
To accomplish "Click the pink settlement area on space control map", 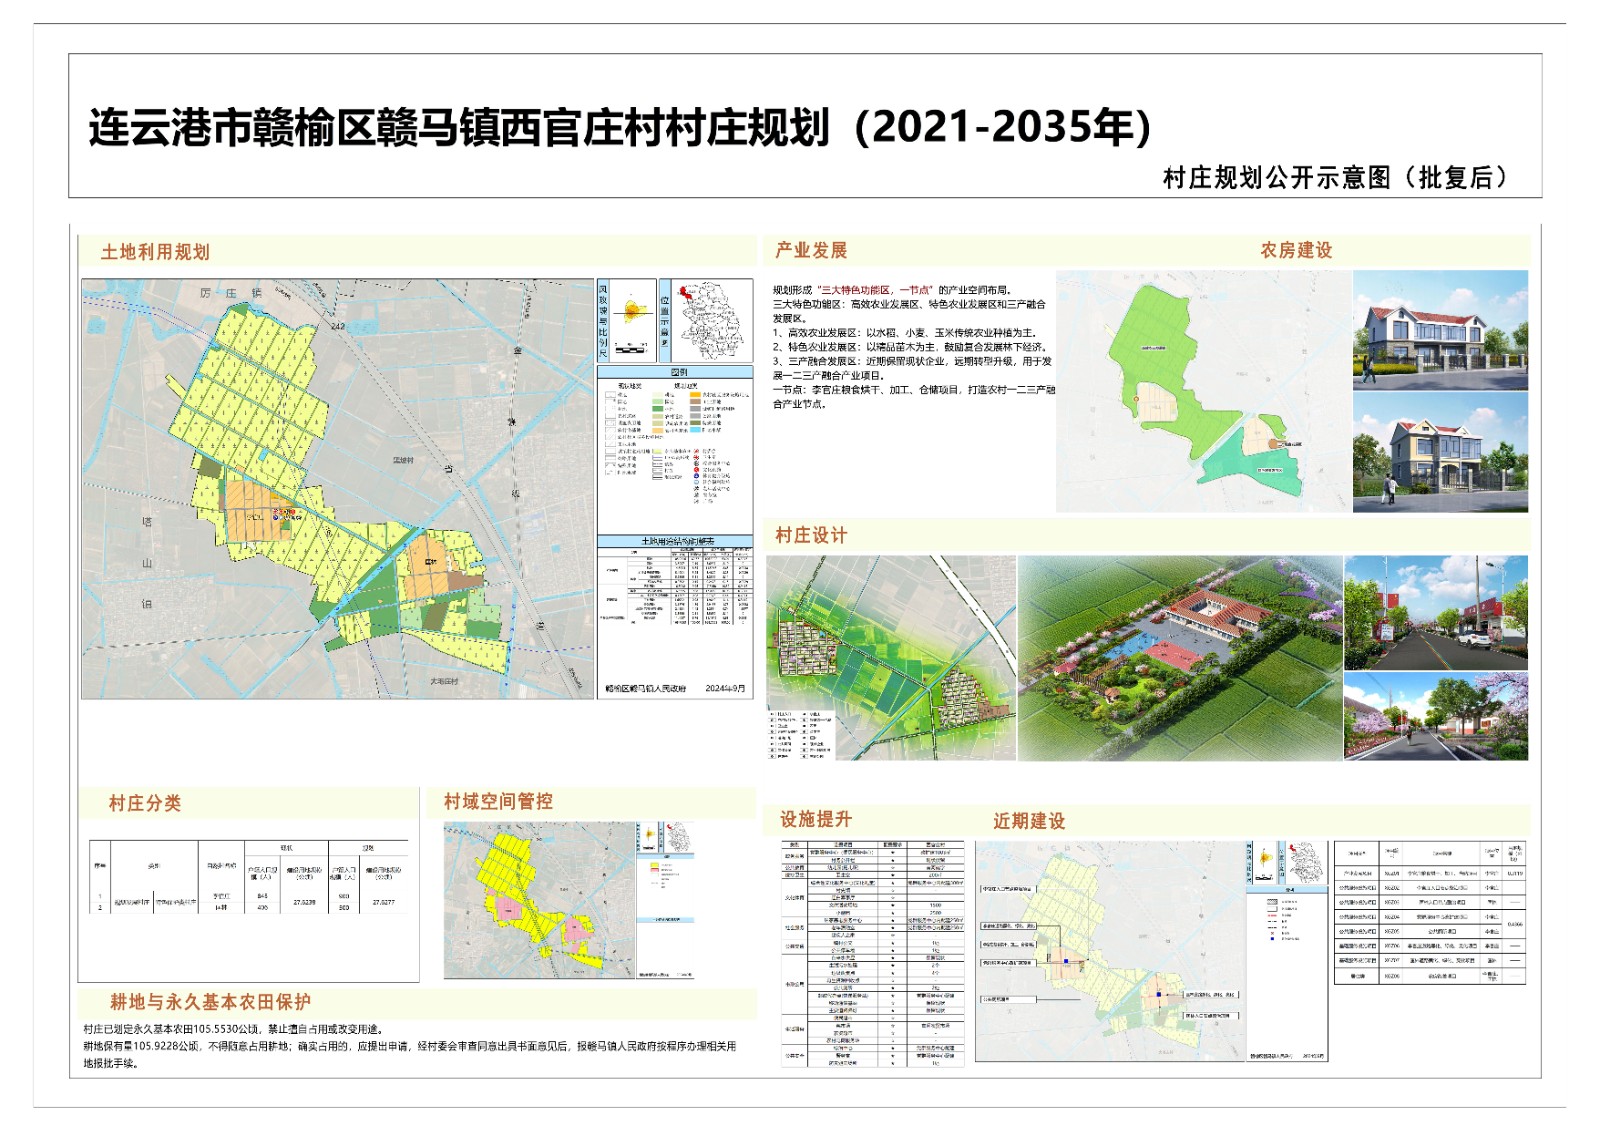I will click(509, 908).
